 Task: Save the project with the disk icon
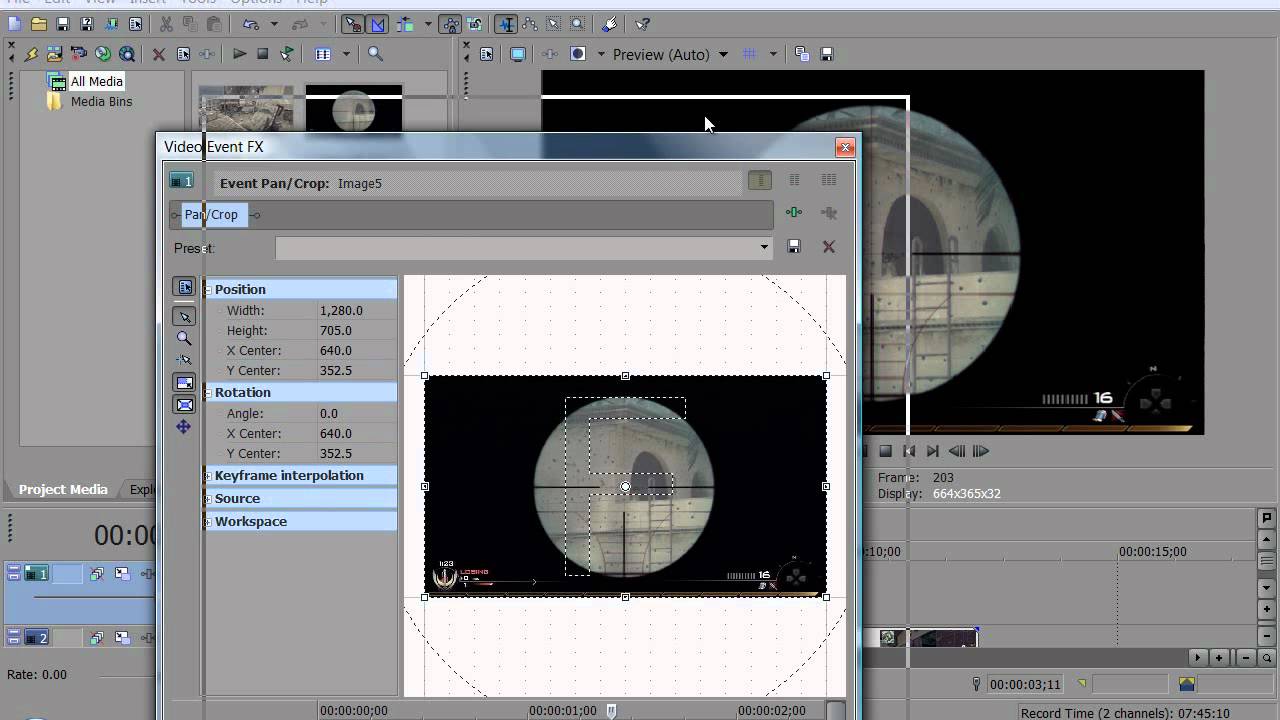pos(62,24)
